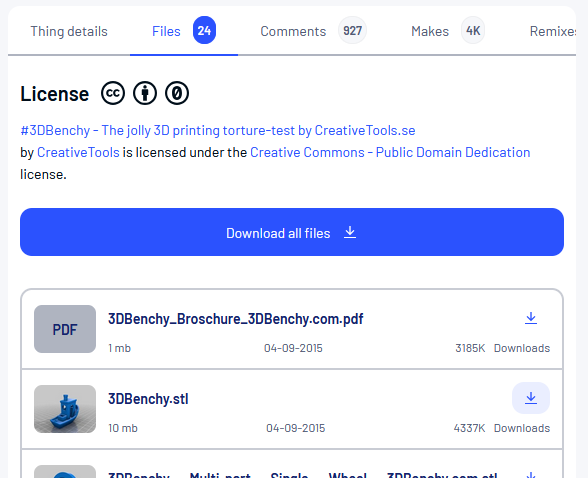Click the 24 files count badge
Screen dimensions: 588x478
click(x=204, y=30)
